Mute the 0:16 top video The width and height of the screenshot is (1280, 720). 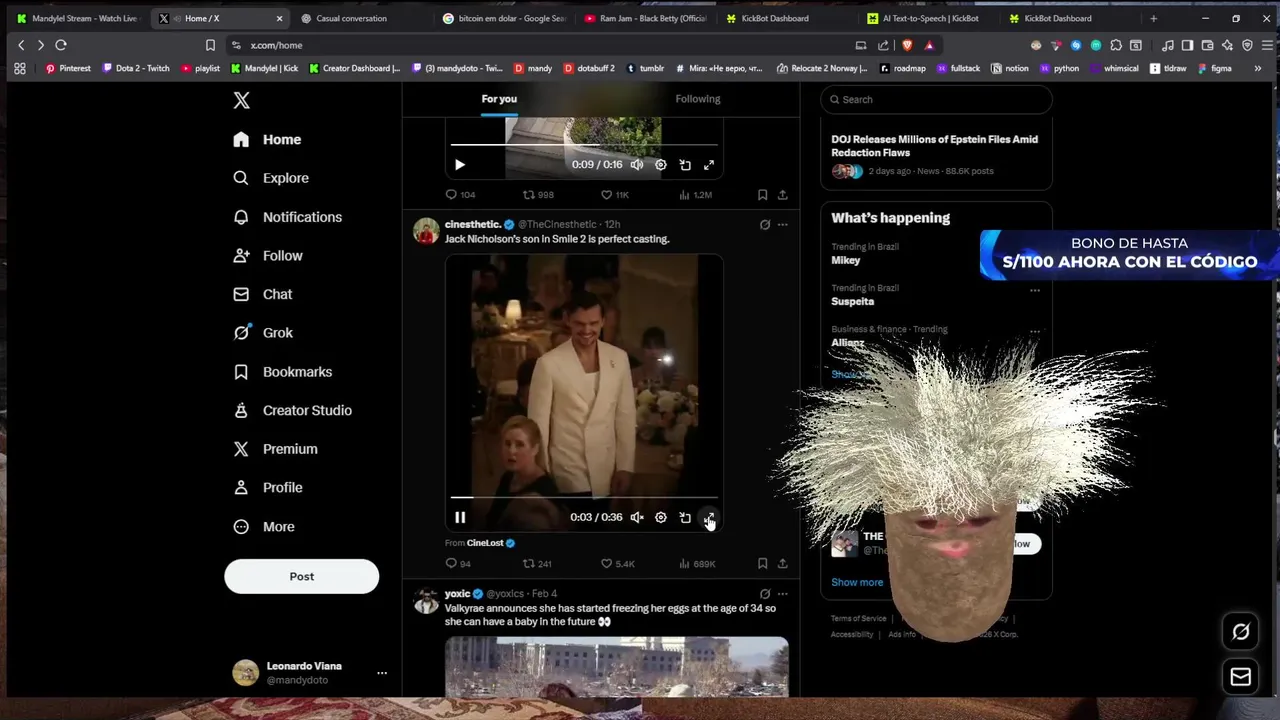637,165
